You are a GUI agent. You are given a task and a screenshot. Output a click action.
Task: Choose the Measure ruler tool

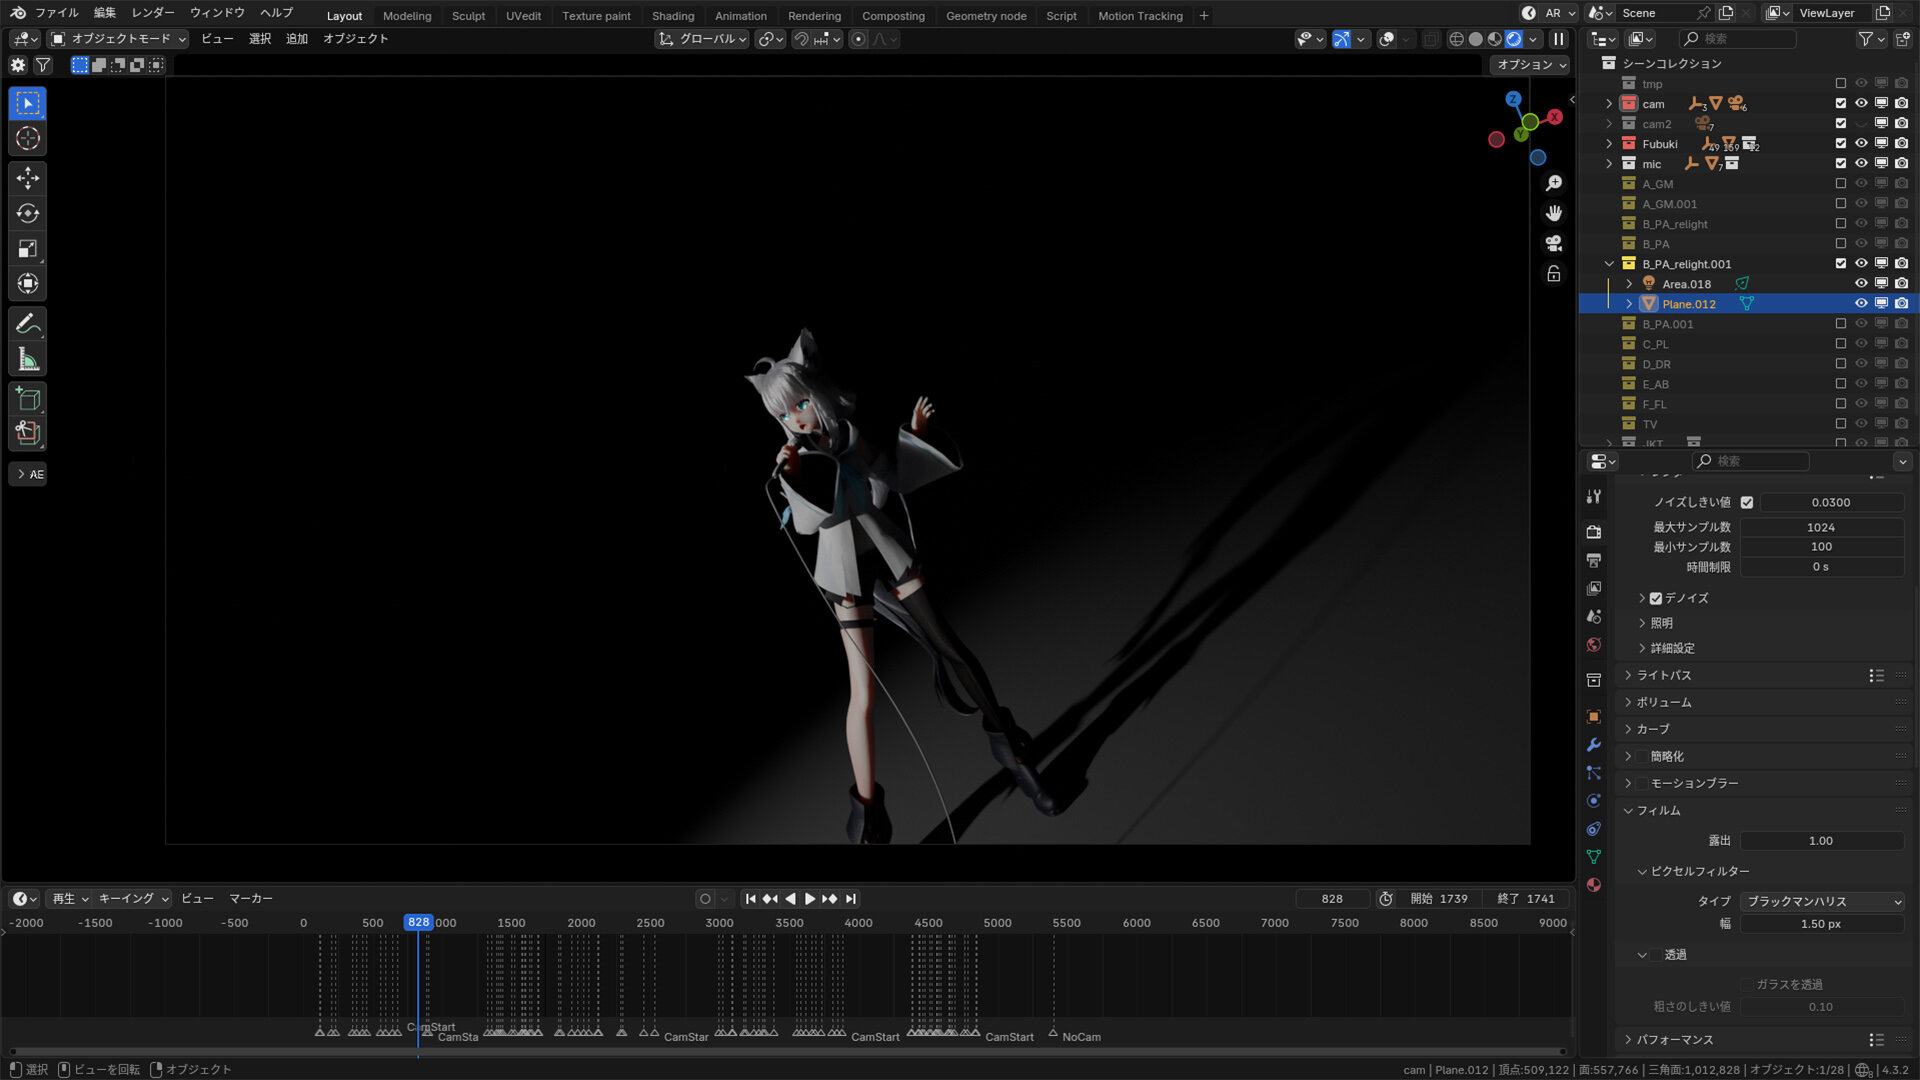click(28, 359)
